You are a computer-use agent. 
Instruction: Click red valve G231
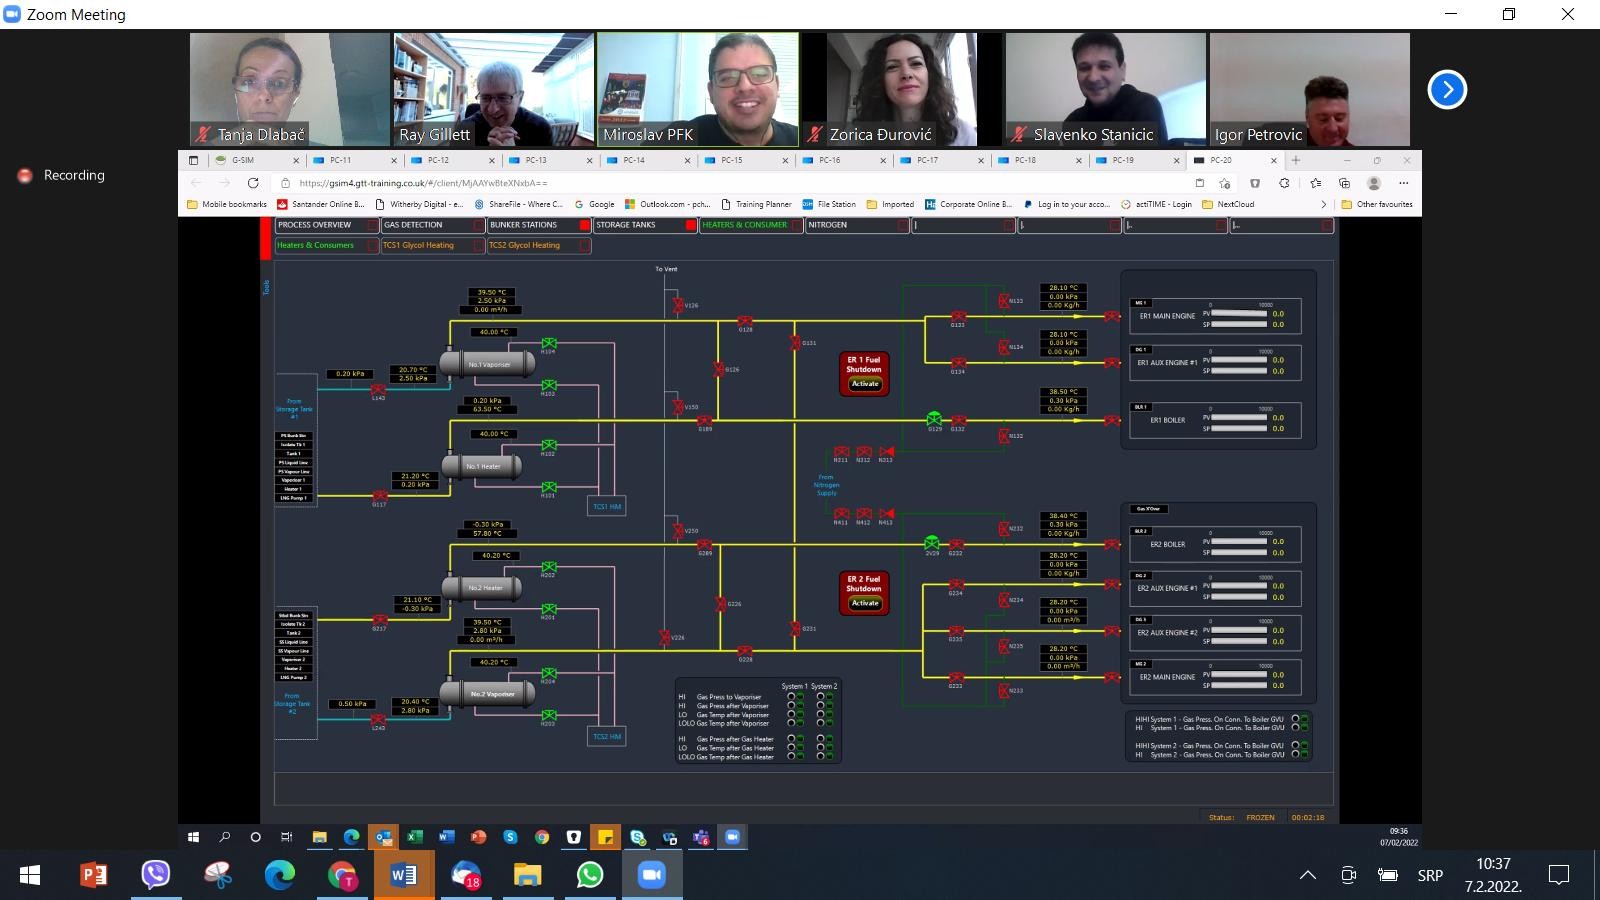click(x=795, y=628)
